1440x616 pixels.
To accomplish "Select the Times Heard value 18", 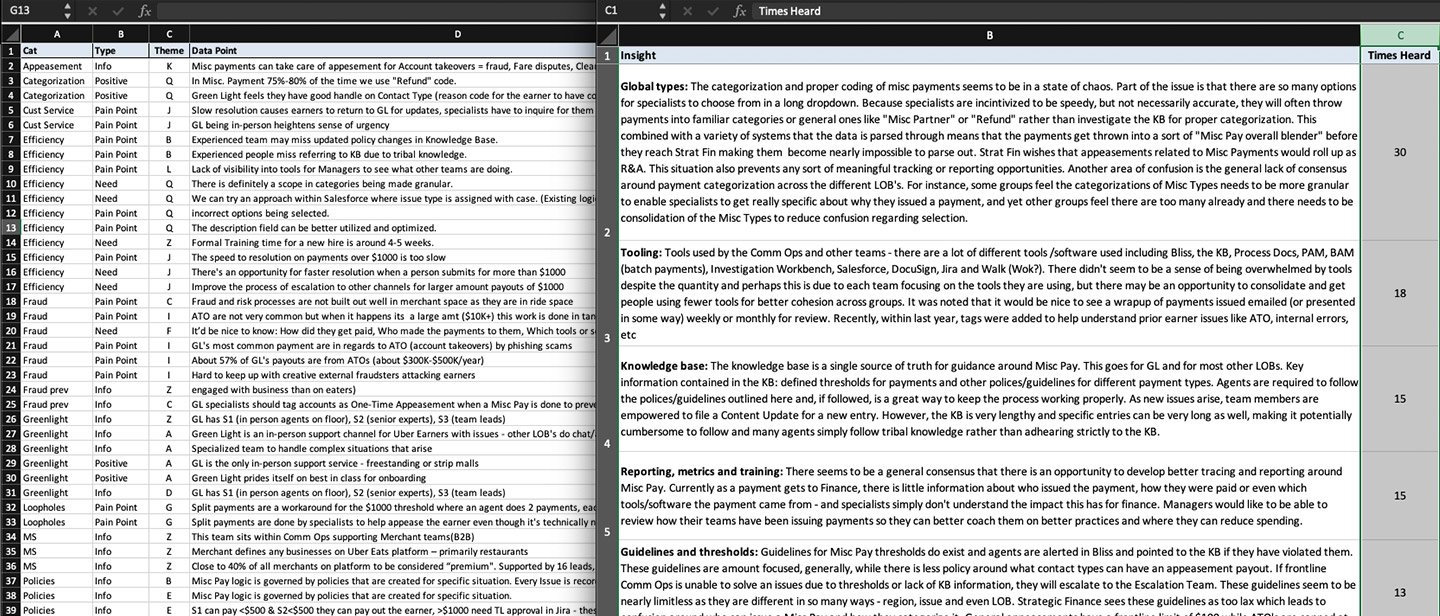I will coord(1400,292).
